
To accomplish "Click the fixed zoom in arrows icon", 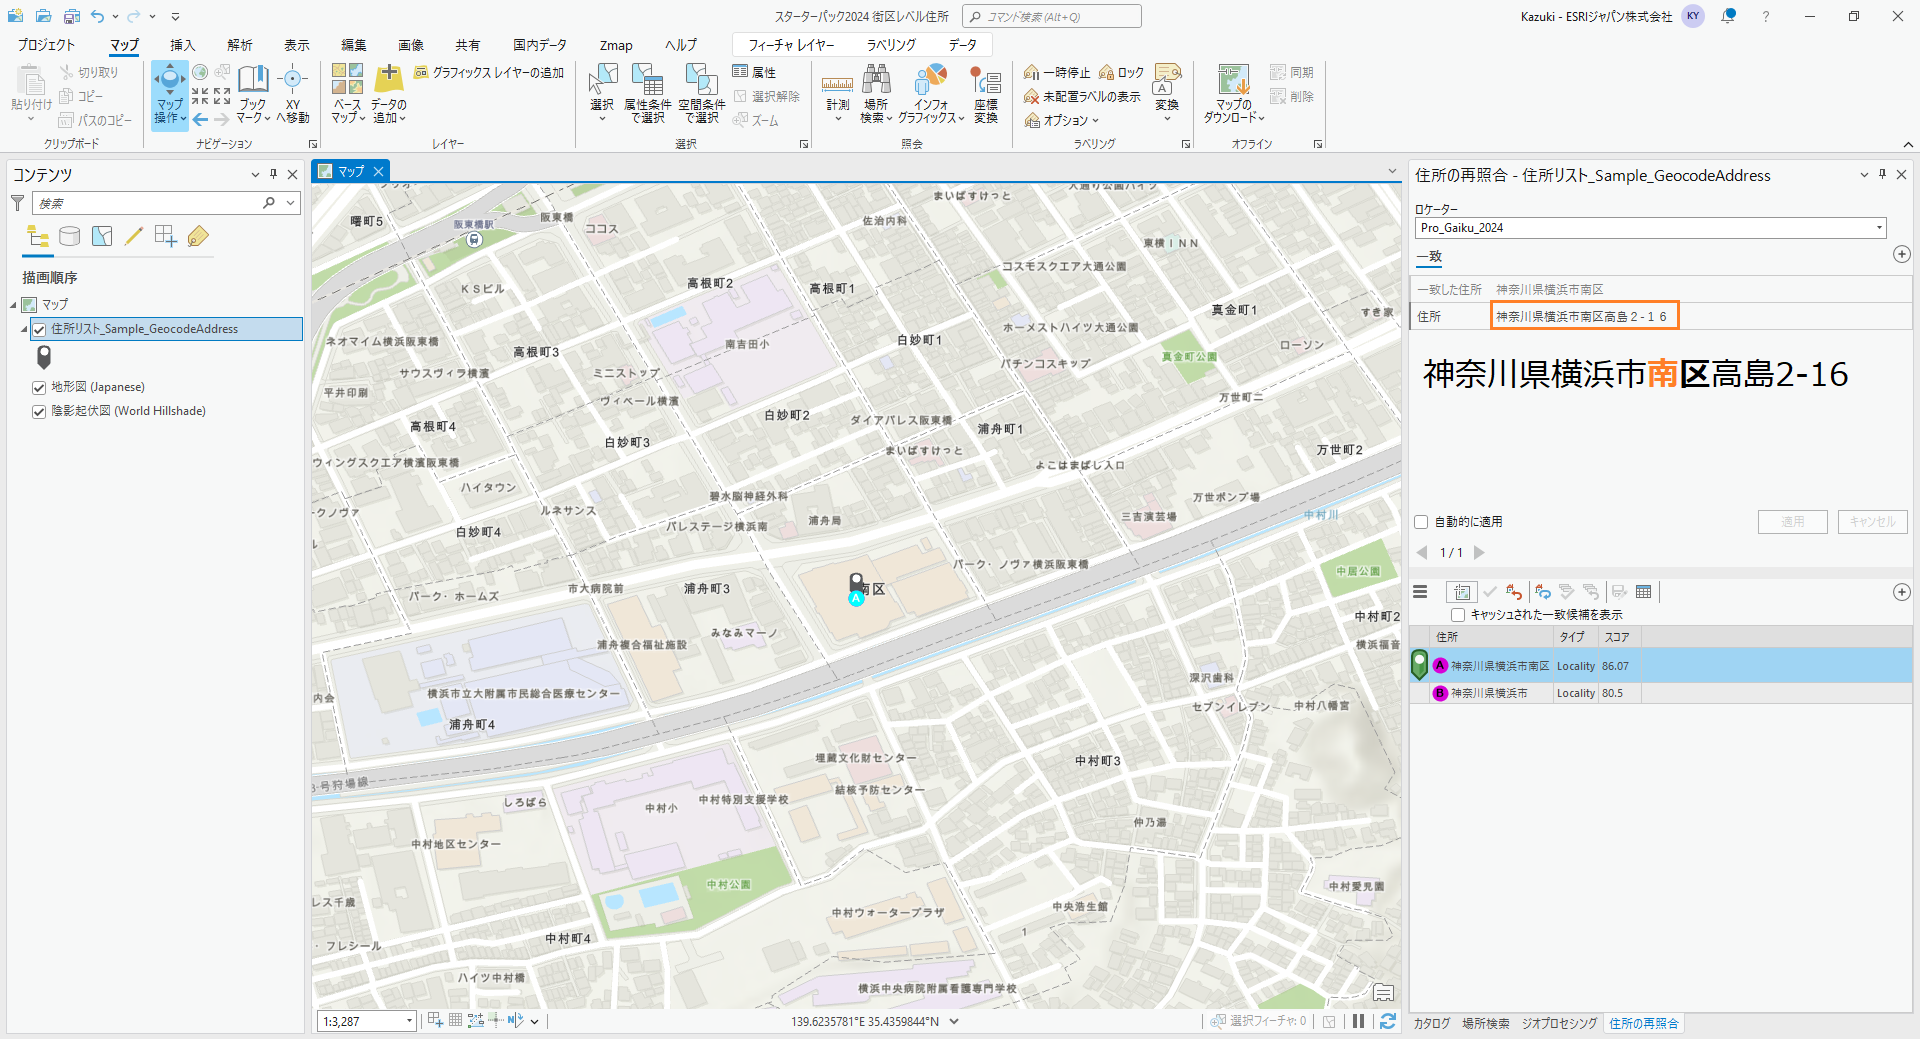I will (x=200, y=96).
